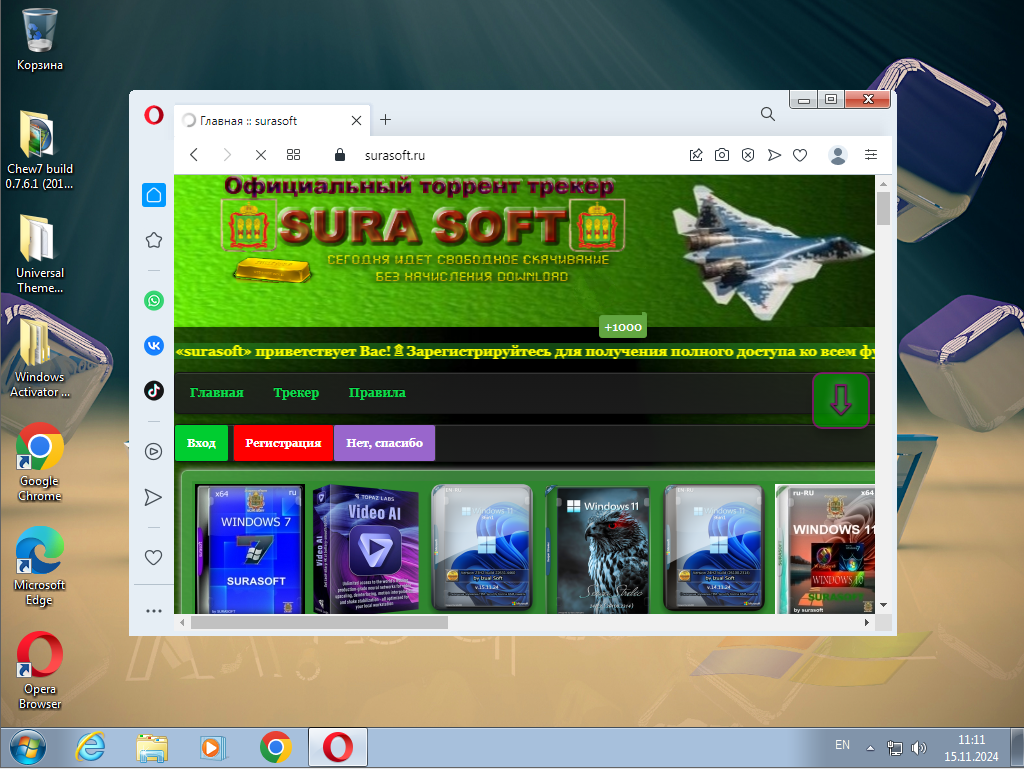Click the share/edit page icon in address bar
Viewport: 1024px width, 769px height.
[696, 155]
